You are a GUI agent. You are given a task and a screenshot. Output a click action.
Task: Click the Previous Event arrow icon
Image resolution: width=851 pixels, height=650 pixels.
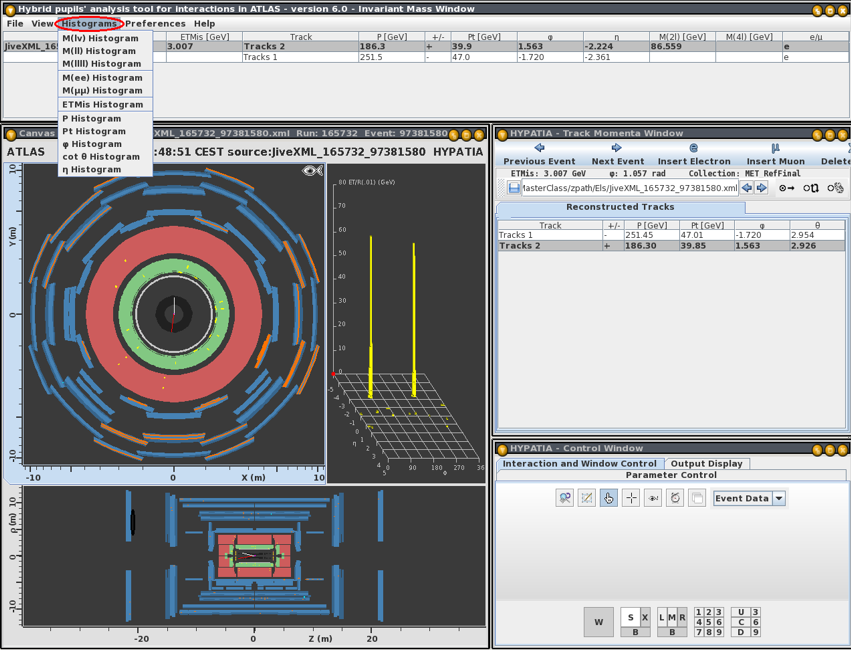[539, 148]
